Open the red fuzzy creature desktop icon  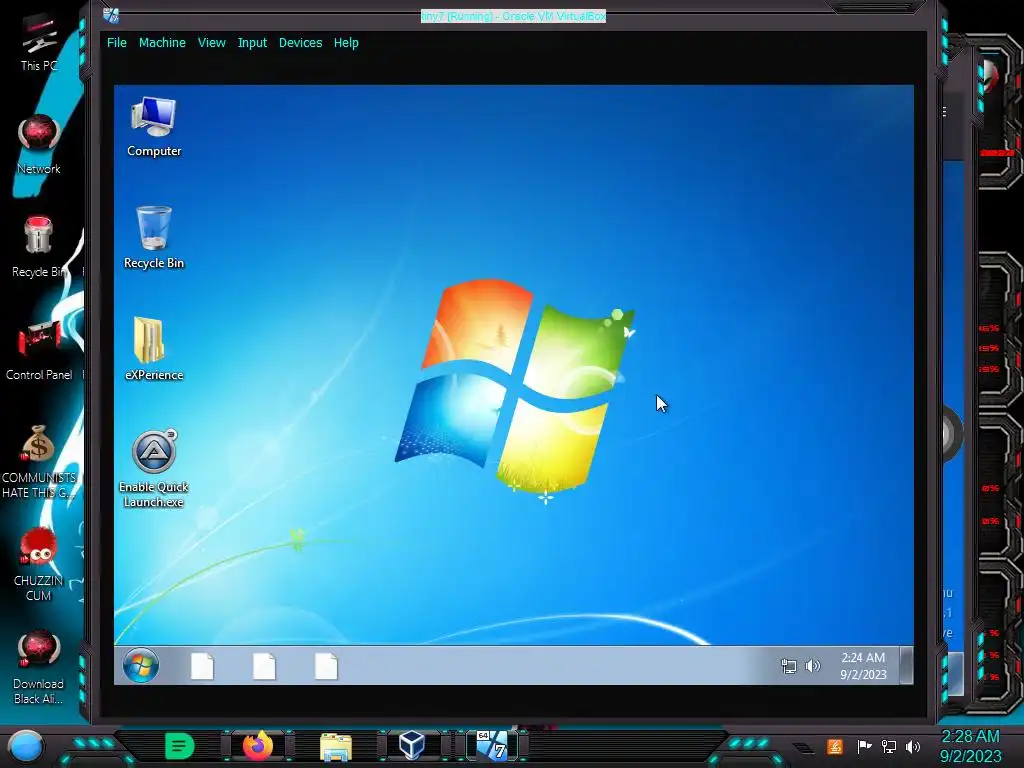39,564
